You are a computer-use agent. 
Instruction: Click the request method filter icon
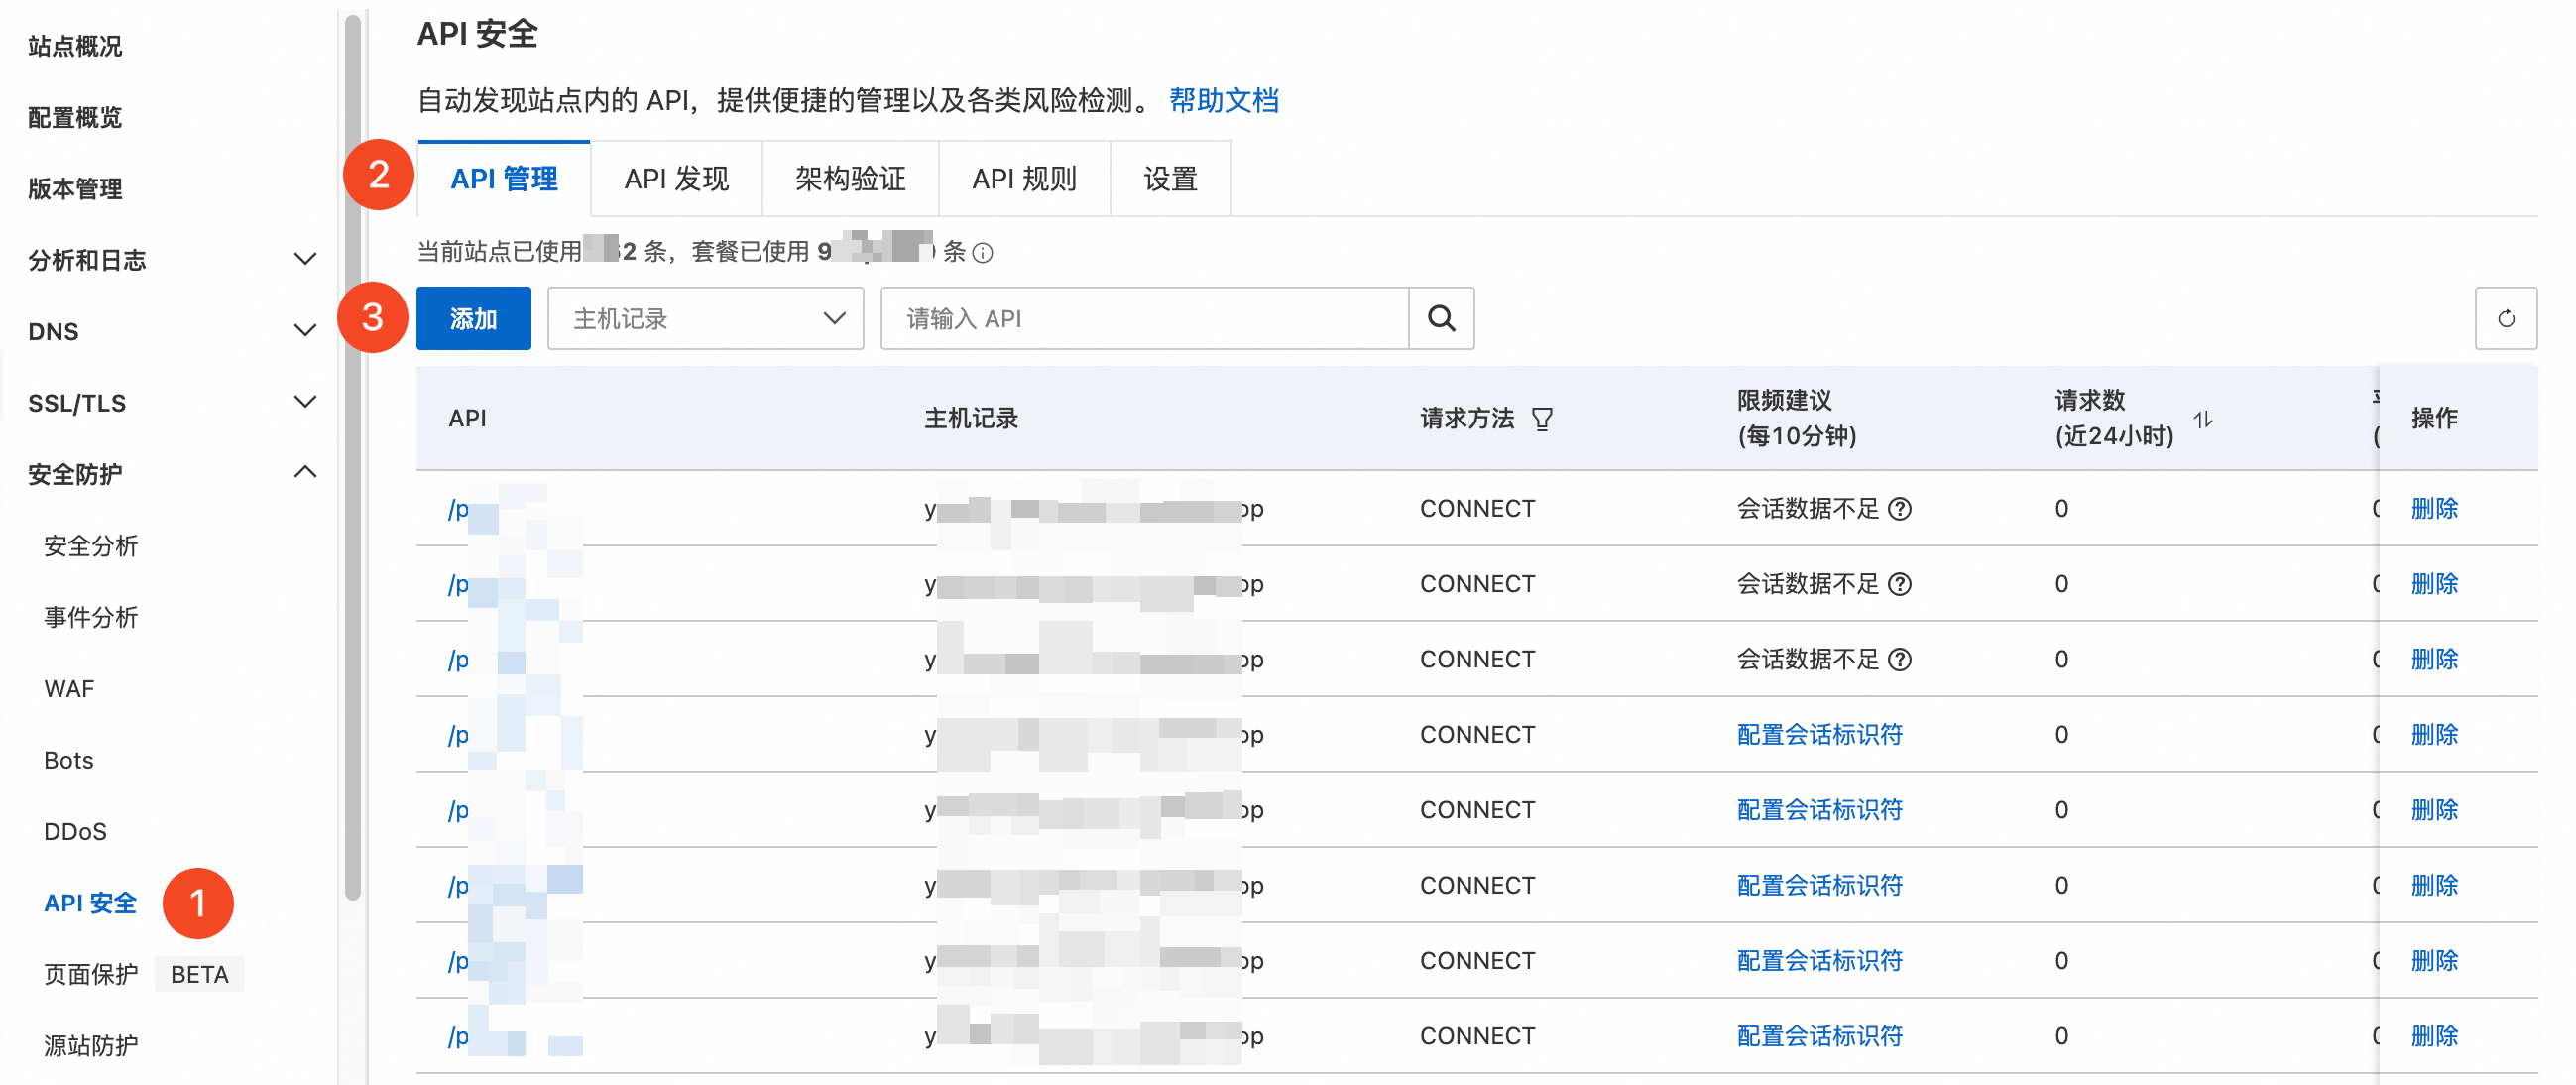click(1542, 419)
